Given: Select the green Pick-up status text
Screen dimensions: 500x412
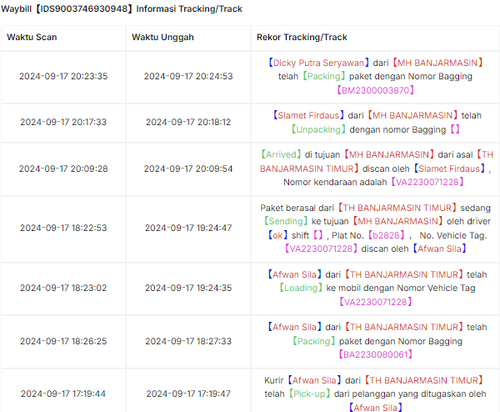Looking at the screenshot, I should click(309, 394).
